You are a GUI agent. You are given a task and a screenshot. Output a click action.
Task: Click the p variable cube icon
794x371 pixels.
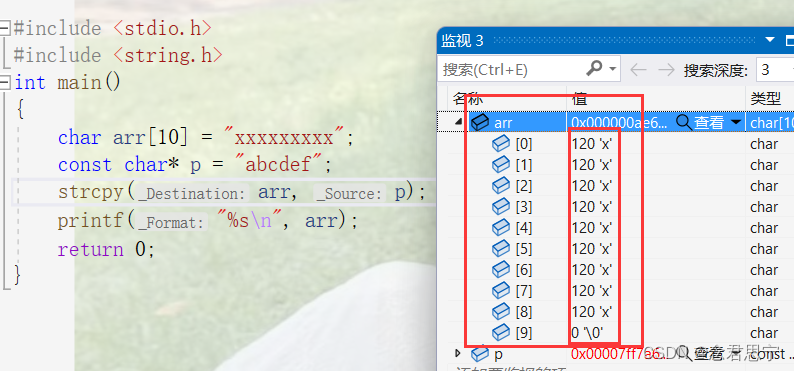coord(480,353)
